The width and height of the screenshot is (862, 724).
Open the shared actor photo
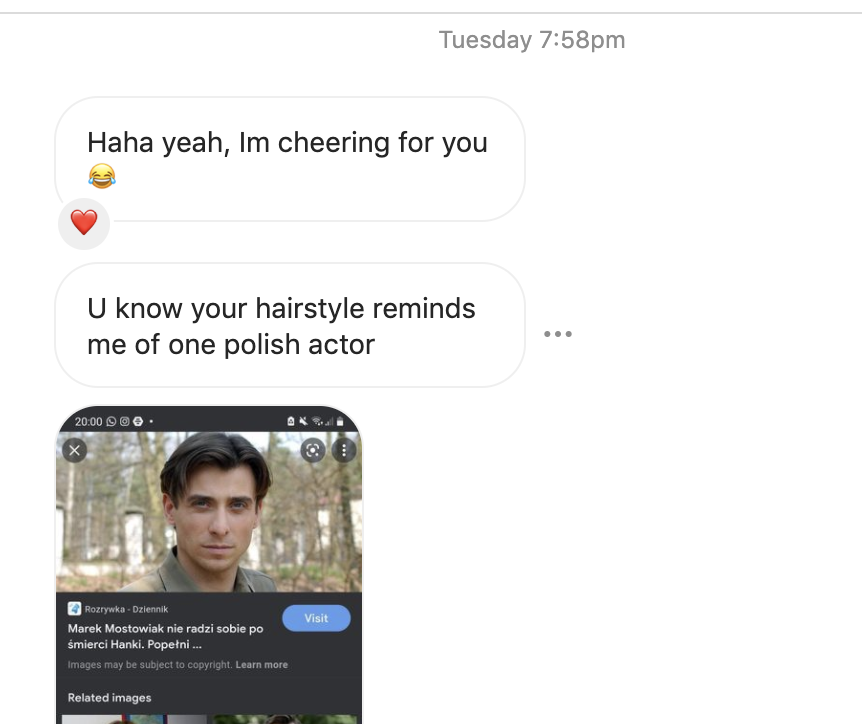(209, 512)
